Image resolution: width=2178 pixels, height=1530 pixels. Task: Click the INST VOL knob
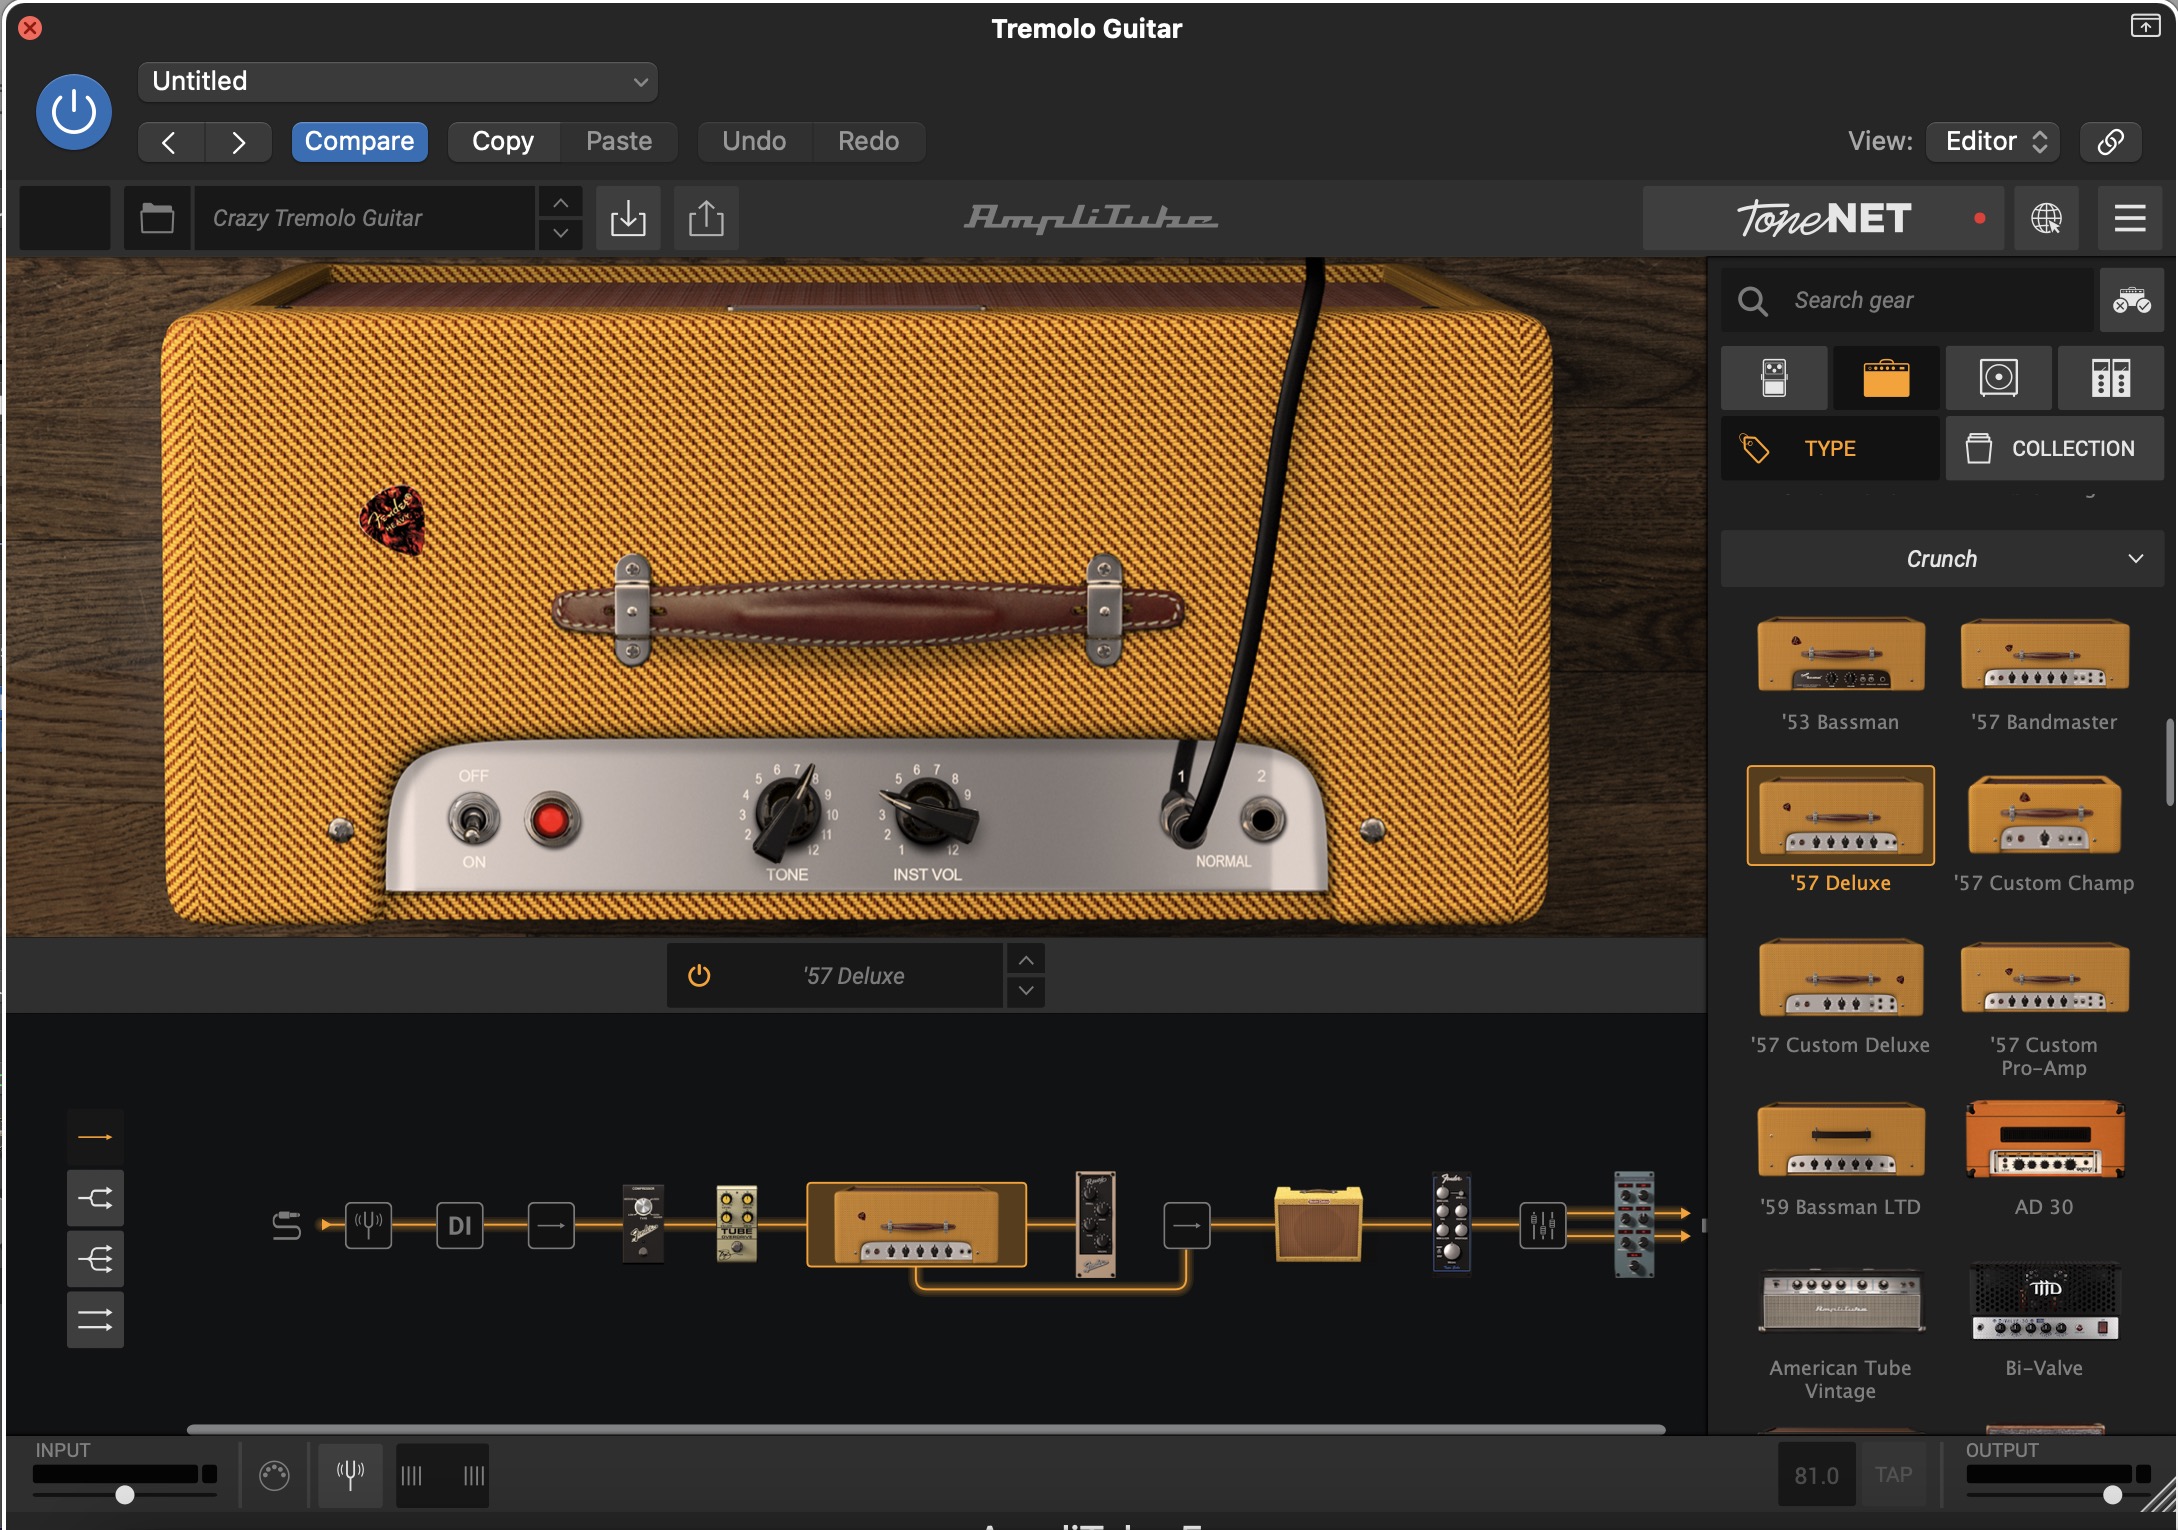[x=930, y=810]
